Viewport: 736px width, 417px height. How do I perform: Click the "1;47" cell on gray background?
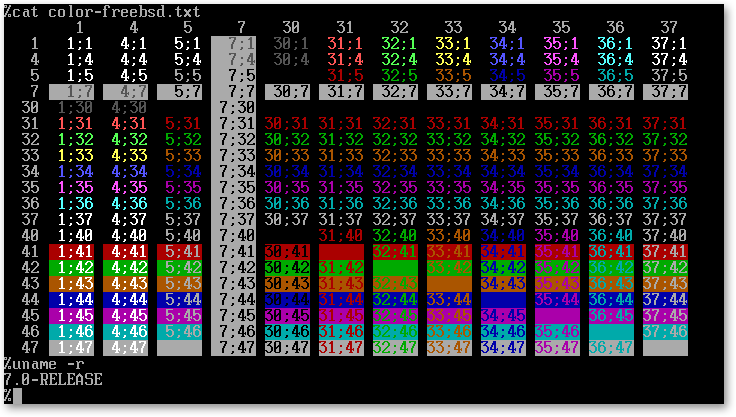(71, 348)
